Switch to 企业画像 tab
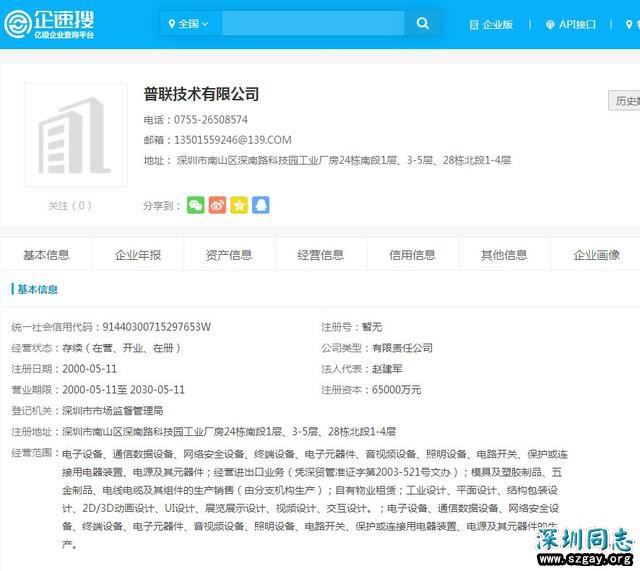Screen dimensions: 640x571 tap(596, 255)
